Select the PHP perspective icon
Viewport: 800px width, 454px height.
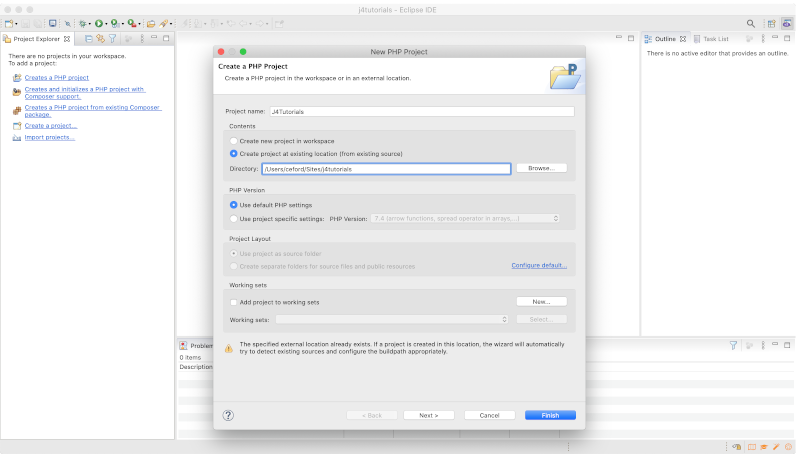[x=787, y=23]
